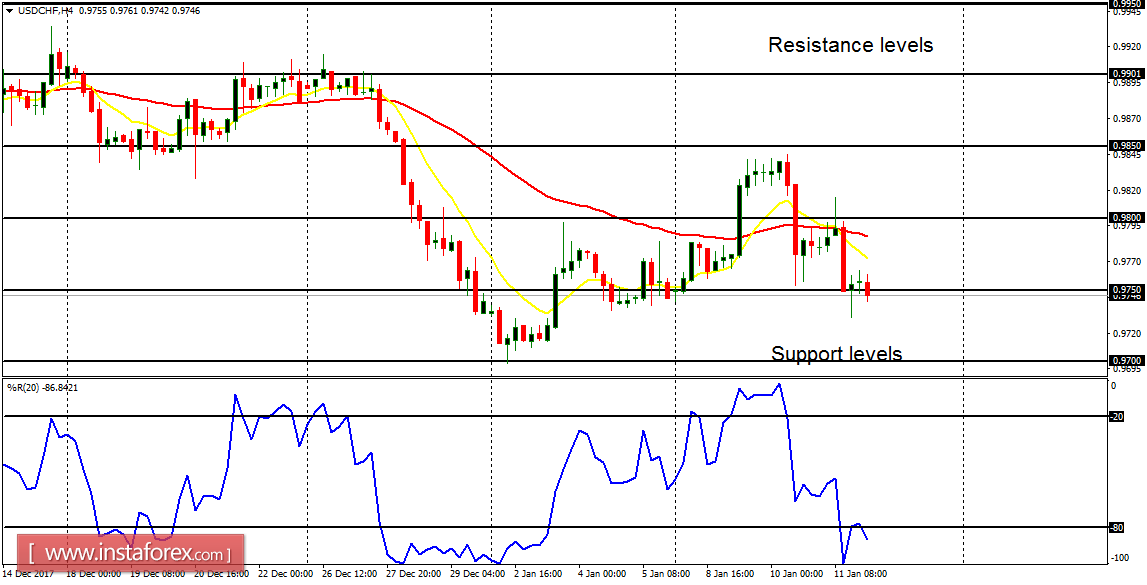This screenshot has width=1147, height=585.
Task: Click the 0.9920 price axis value
Action: [1128, 47]
